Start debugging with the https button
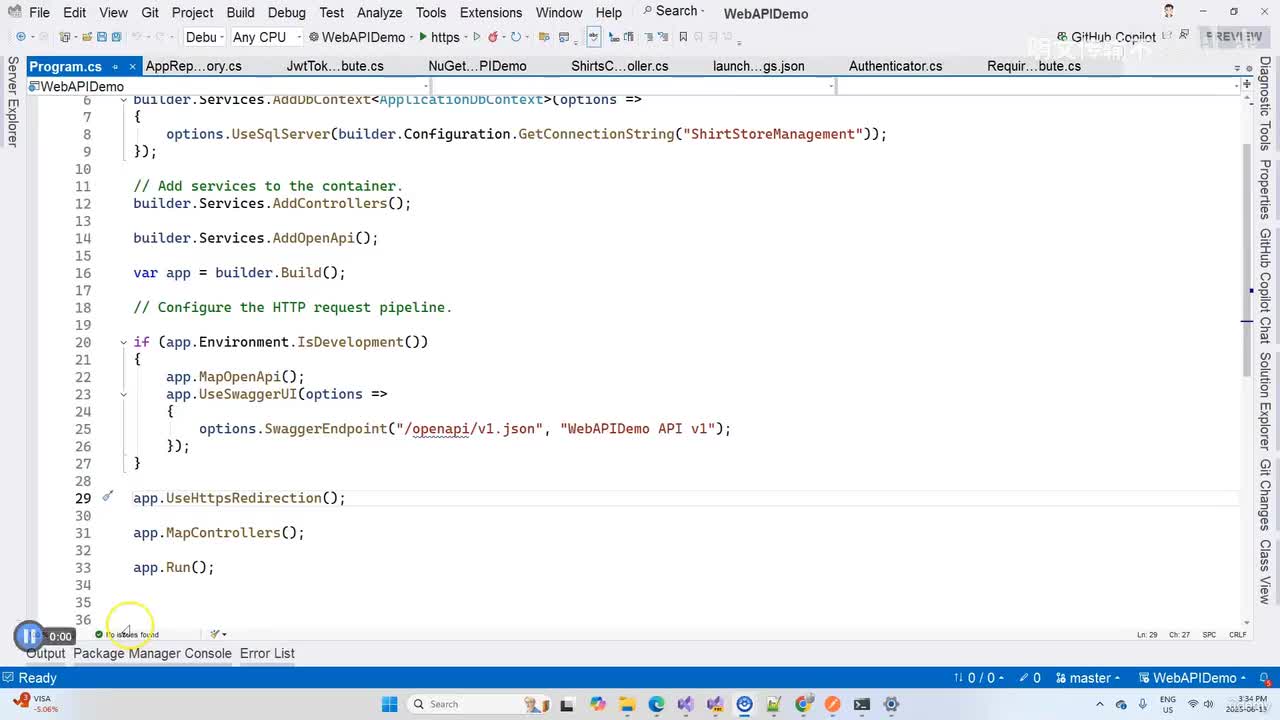The height and width of the screenshot is (720, 1280). click(439, 37)
